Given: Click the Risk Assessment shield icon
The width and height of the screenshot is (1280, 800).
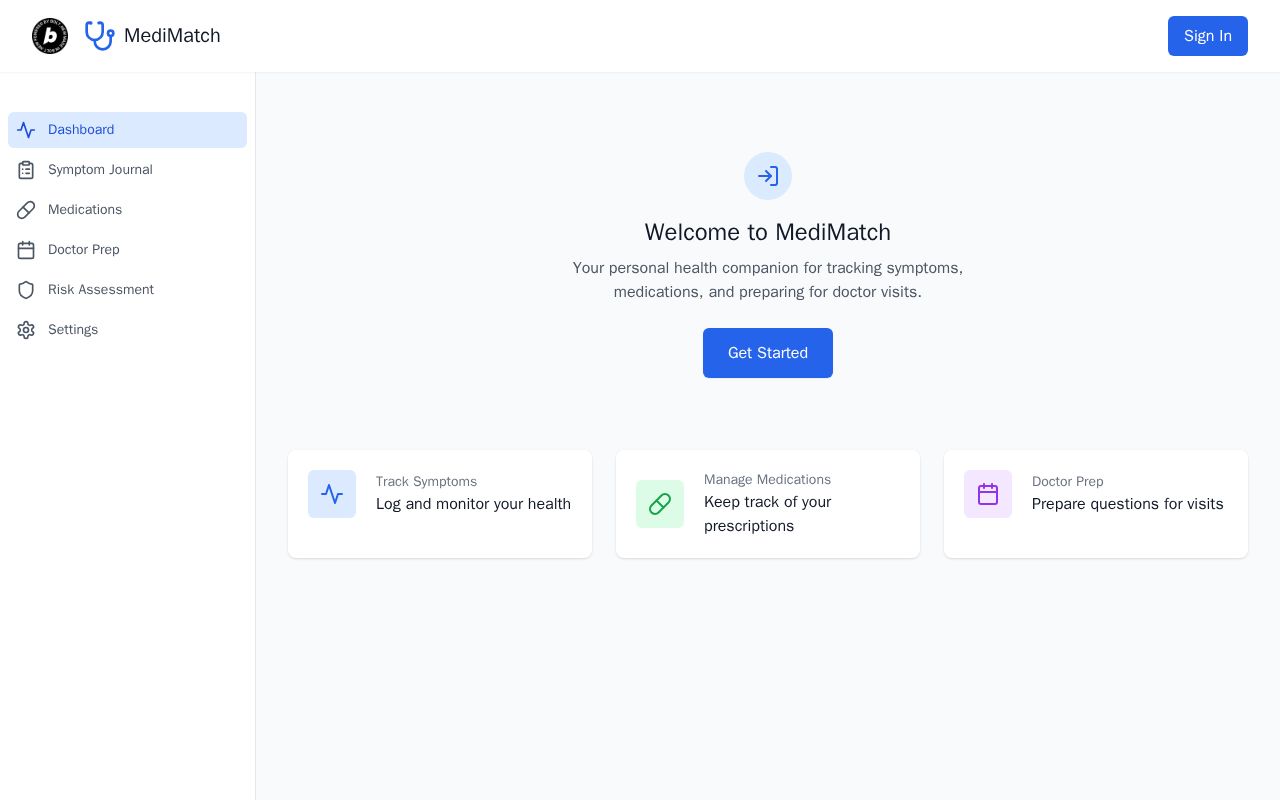Looking at the screenshot, I should (x=26, y=290).
